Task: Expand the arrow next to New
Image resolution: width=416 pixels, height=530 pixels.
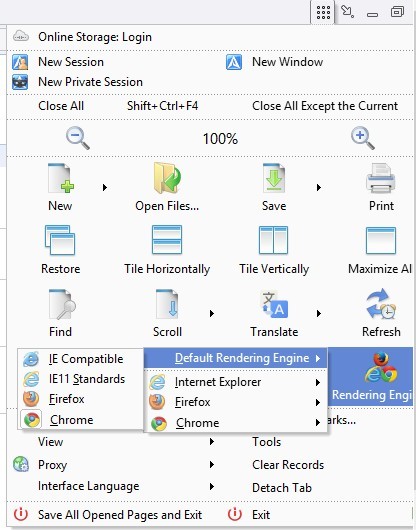Action: click(x=105, y=187)
